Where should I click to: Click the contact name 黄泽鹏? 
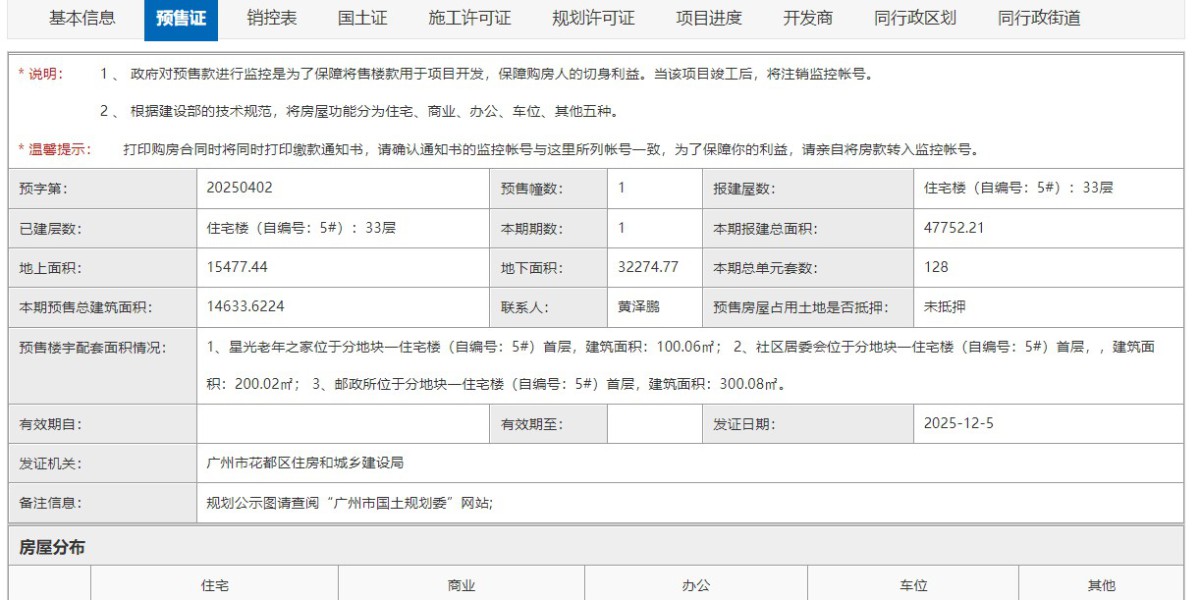click(x=639, y=307)
